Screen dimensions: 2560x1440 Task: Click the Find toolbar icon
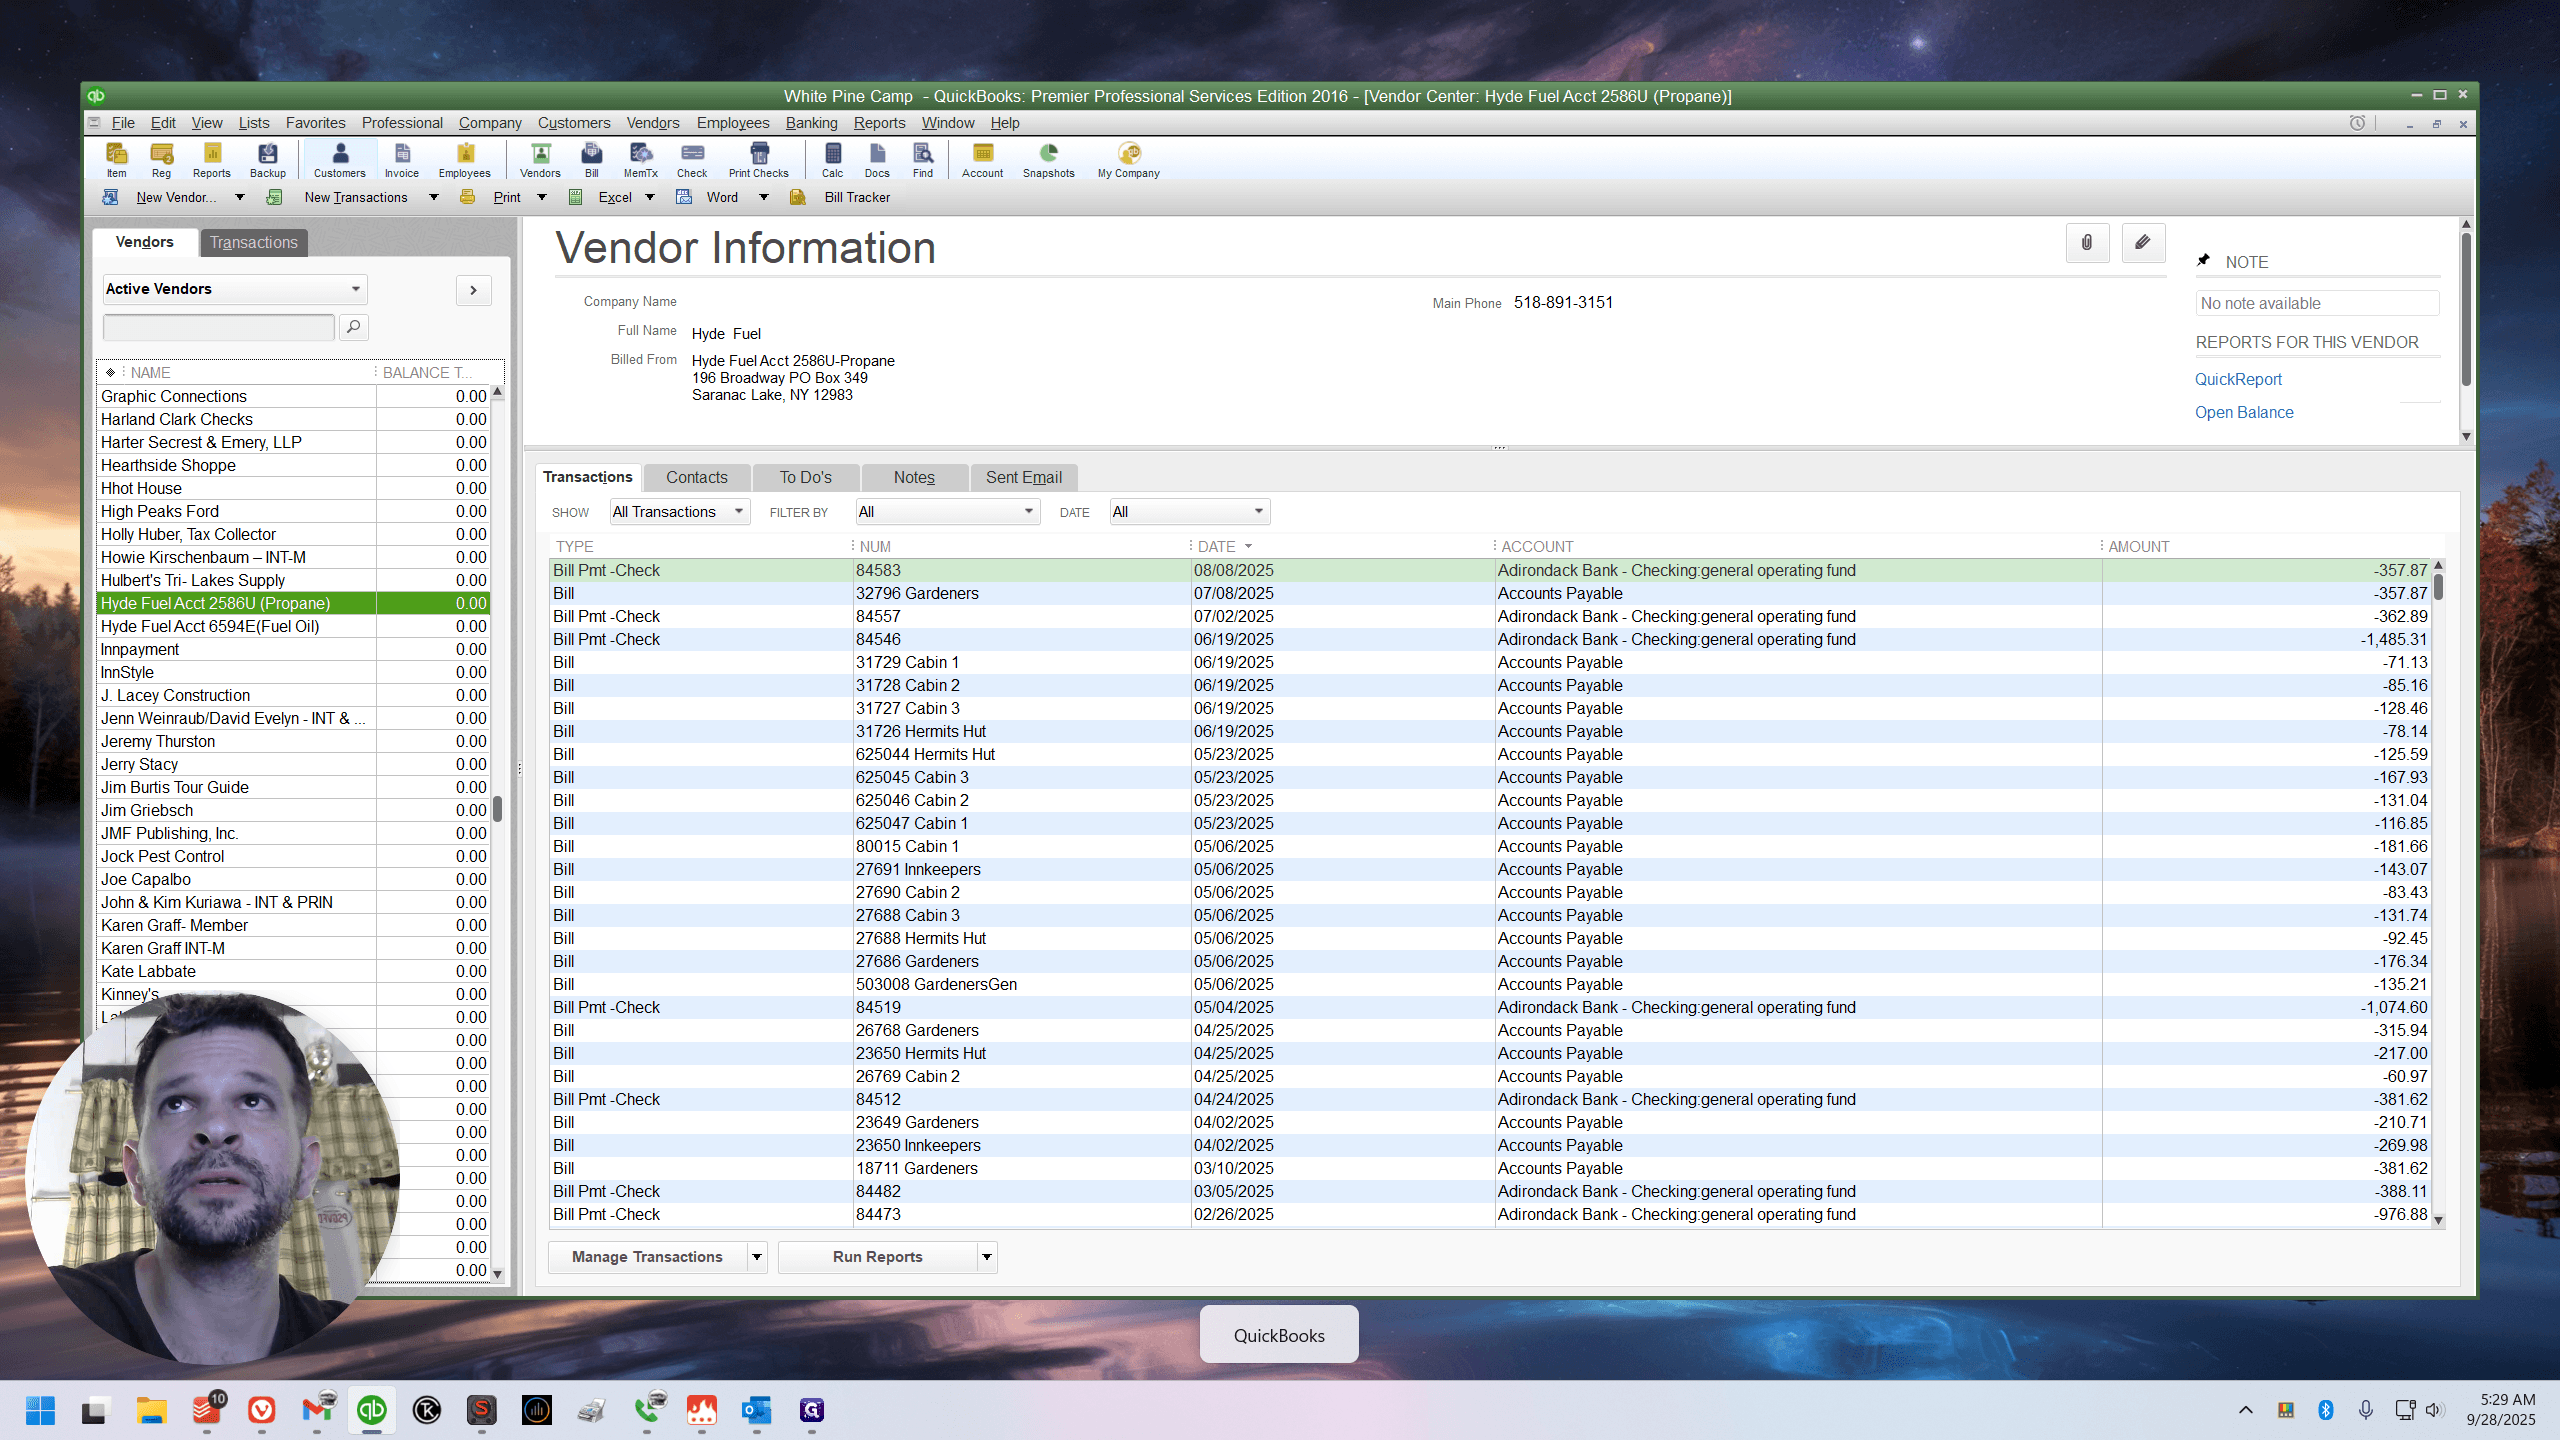point(923,160)
